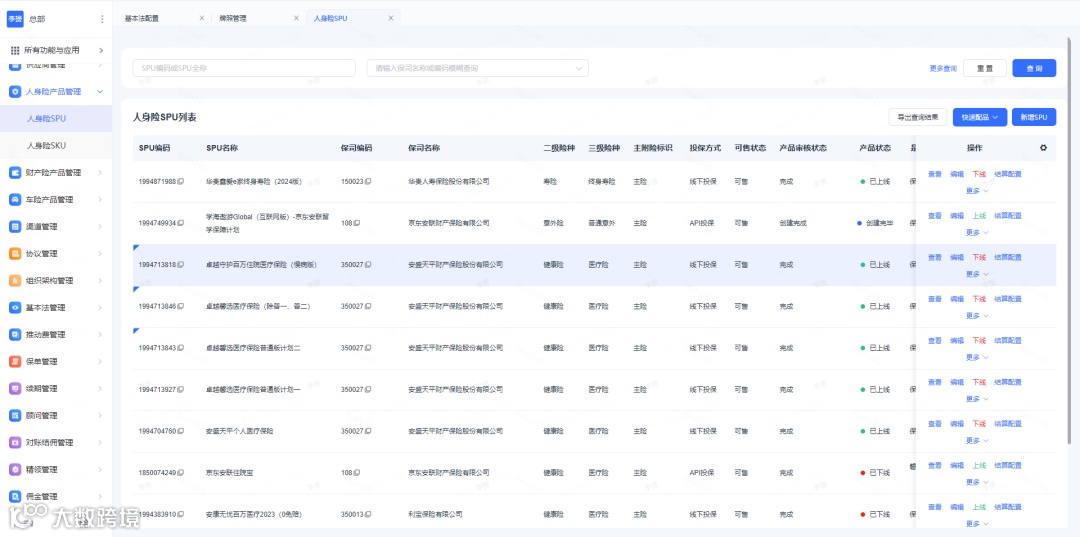Click the 组织架构管理 sidebar icon

14,281
